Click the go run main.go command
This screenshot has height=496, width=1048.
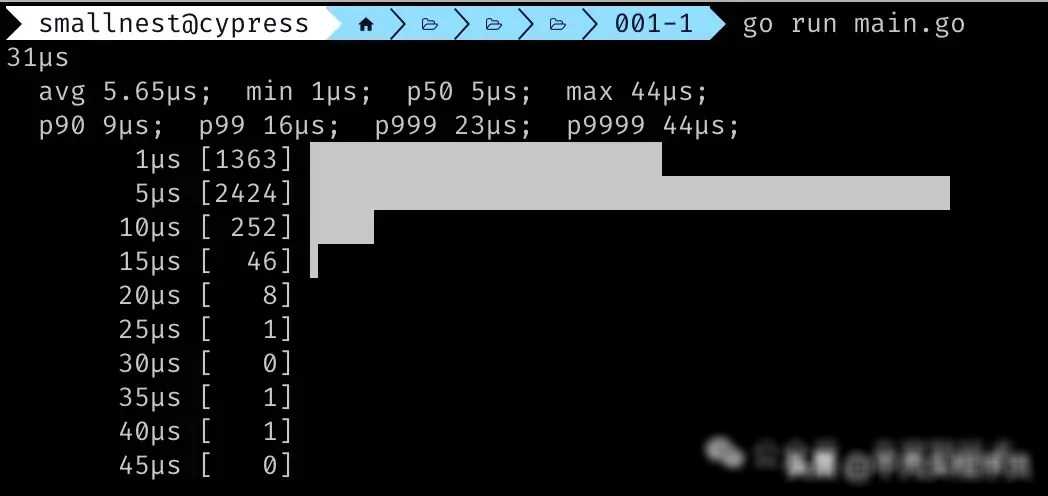coord(854,25)
